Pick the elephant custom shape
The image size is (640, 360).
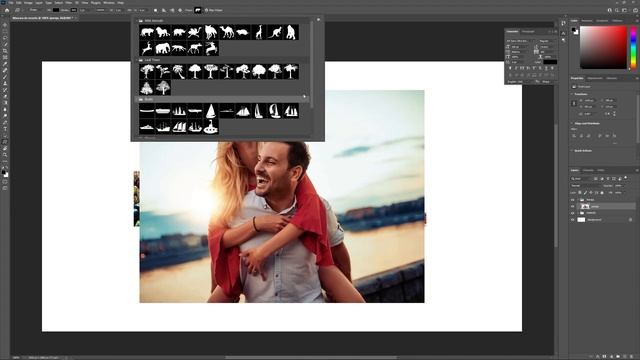[163, 48]
